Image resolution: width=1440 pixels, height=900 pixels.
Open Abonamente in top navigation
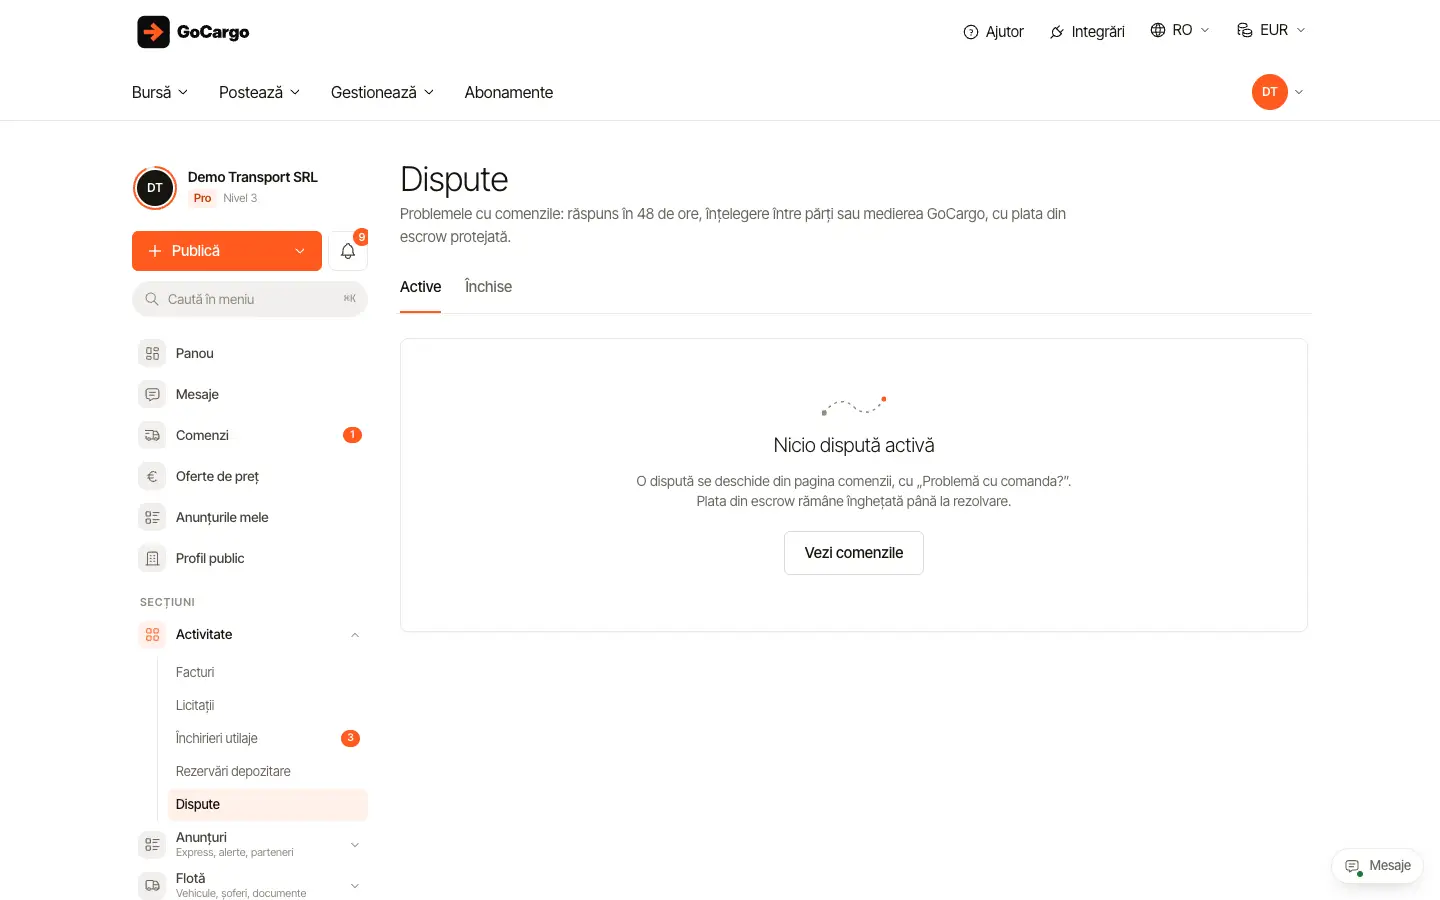click(x=508, y=92)
